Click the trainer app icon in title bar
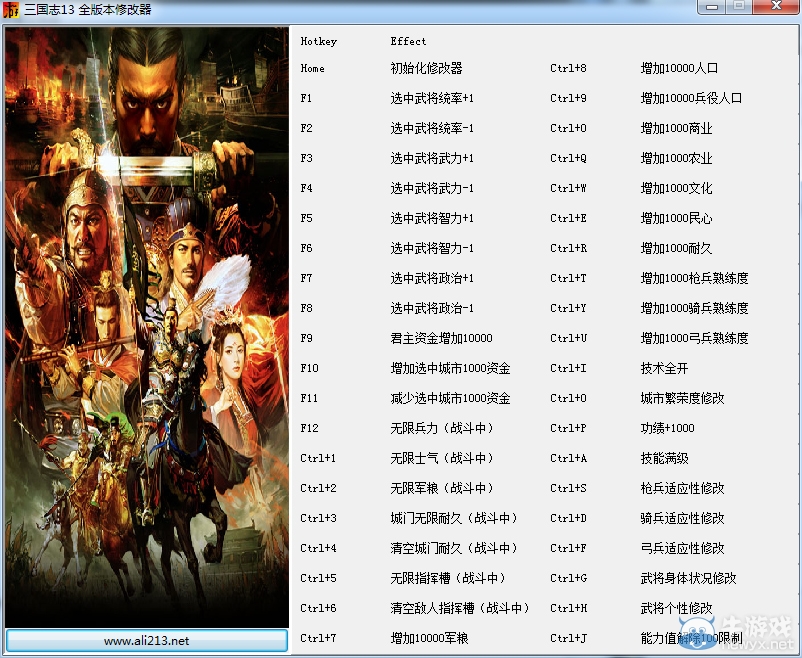Image resolution: width=802 pixels, height=658 pixels. 10,10
